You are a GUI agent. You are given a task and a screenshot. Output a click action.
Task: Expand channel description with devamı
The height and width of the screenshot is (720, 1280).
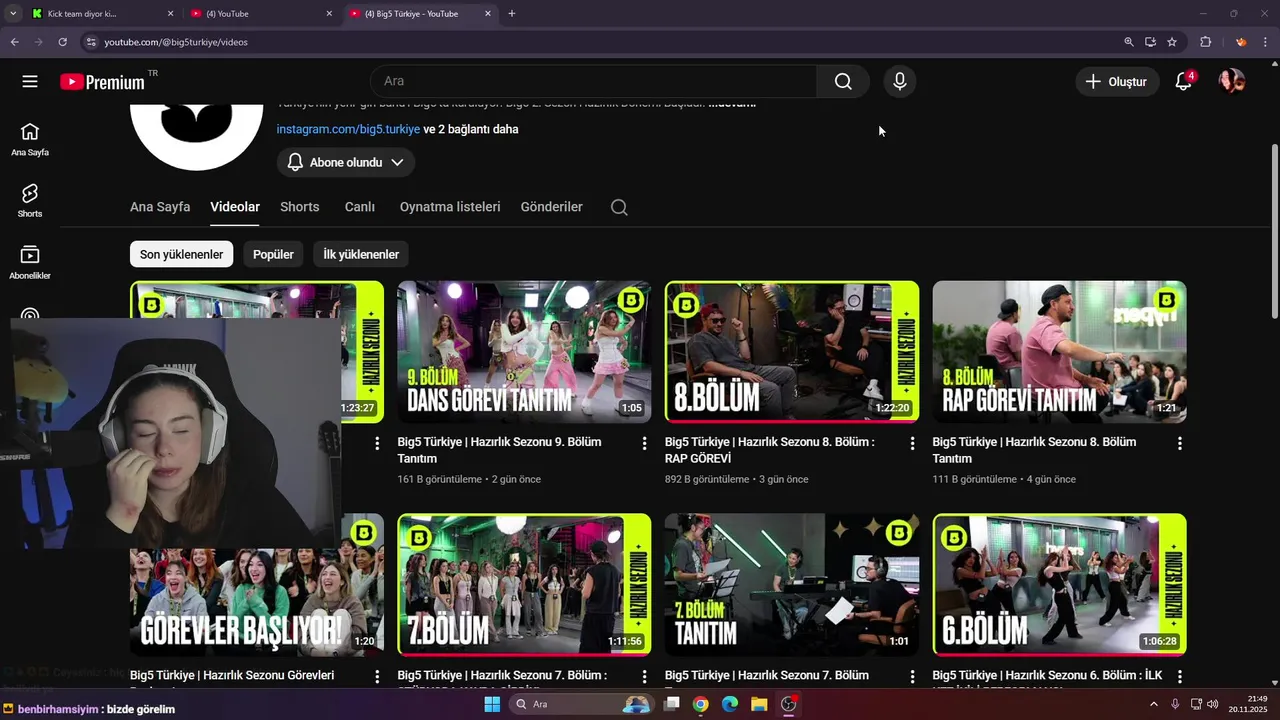pyautogui.click(x=732, y=103)
